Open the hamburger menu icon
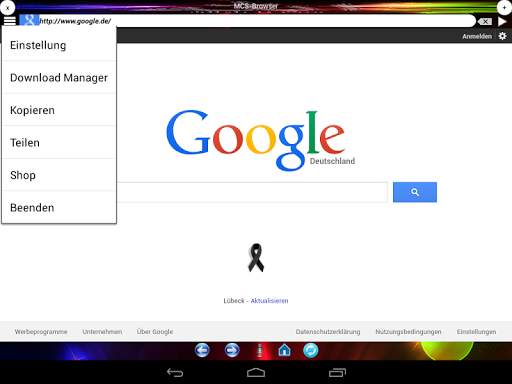The width and height of the screenshot is (512, 384). coord(10,21)
